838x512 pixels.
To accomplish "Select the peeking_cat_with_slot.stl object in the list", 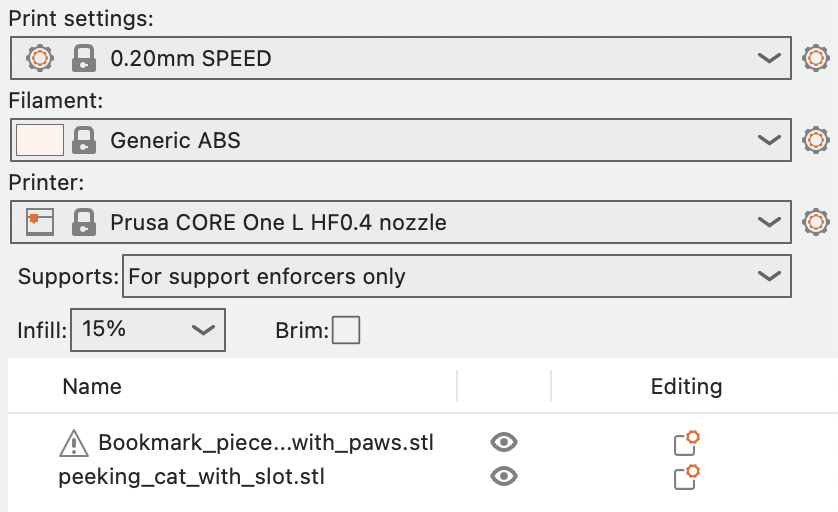I will tap(192, 477).
